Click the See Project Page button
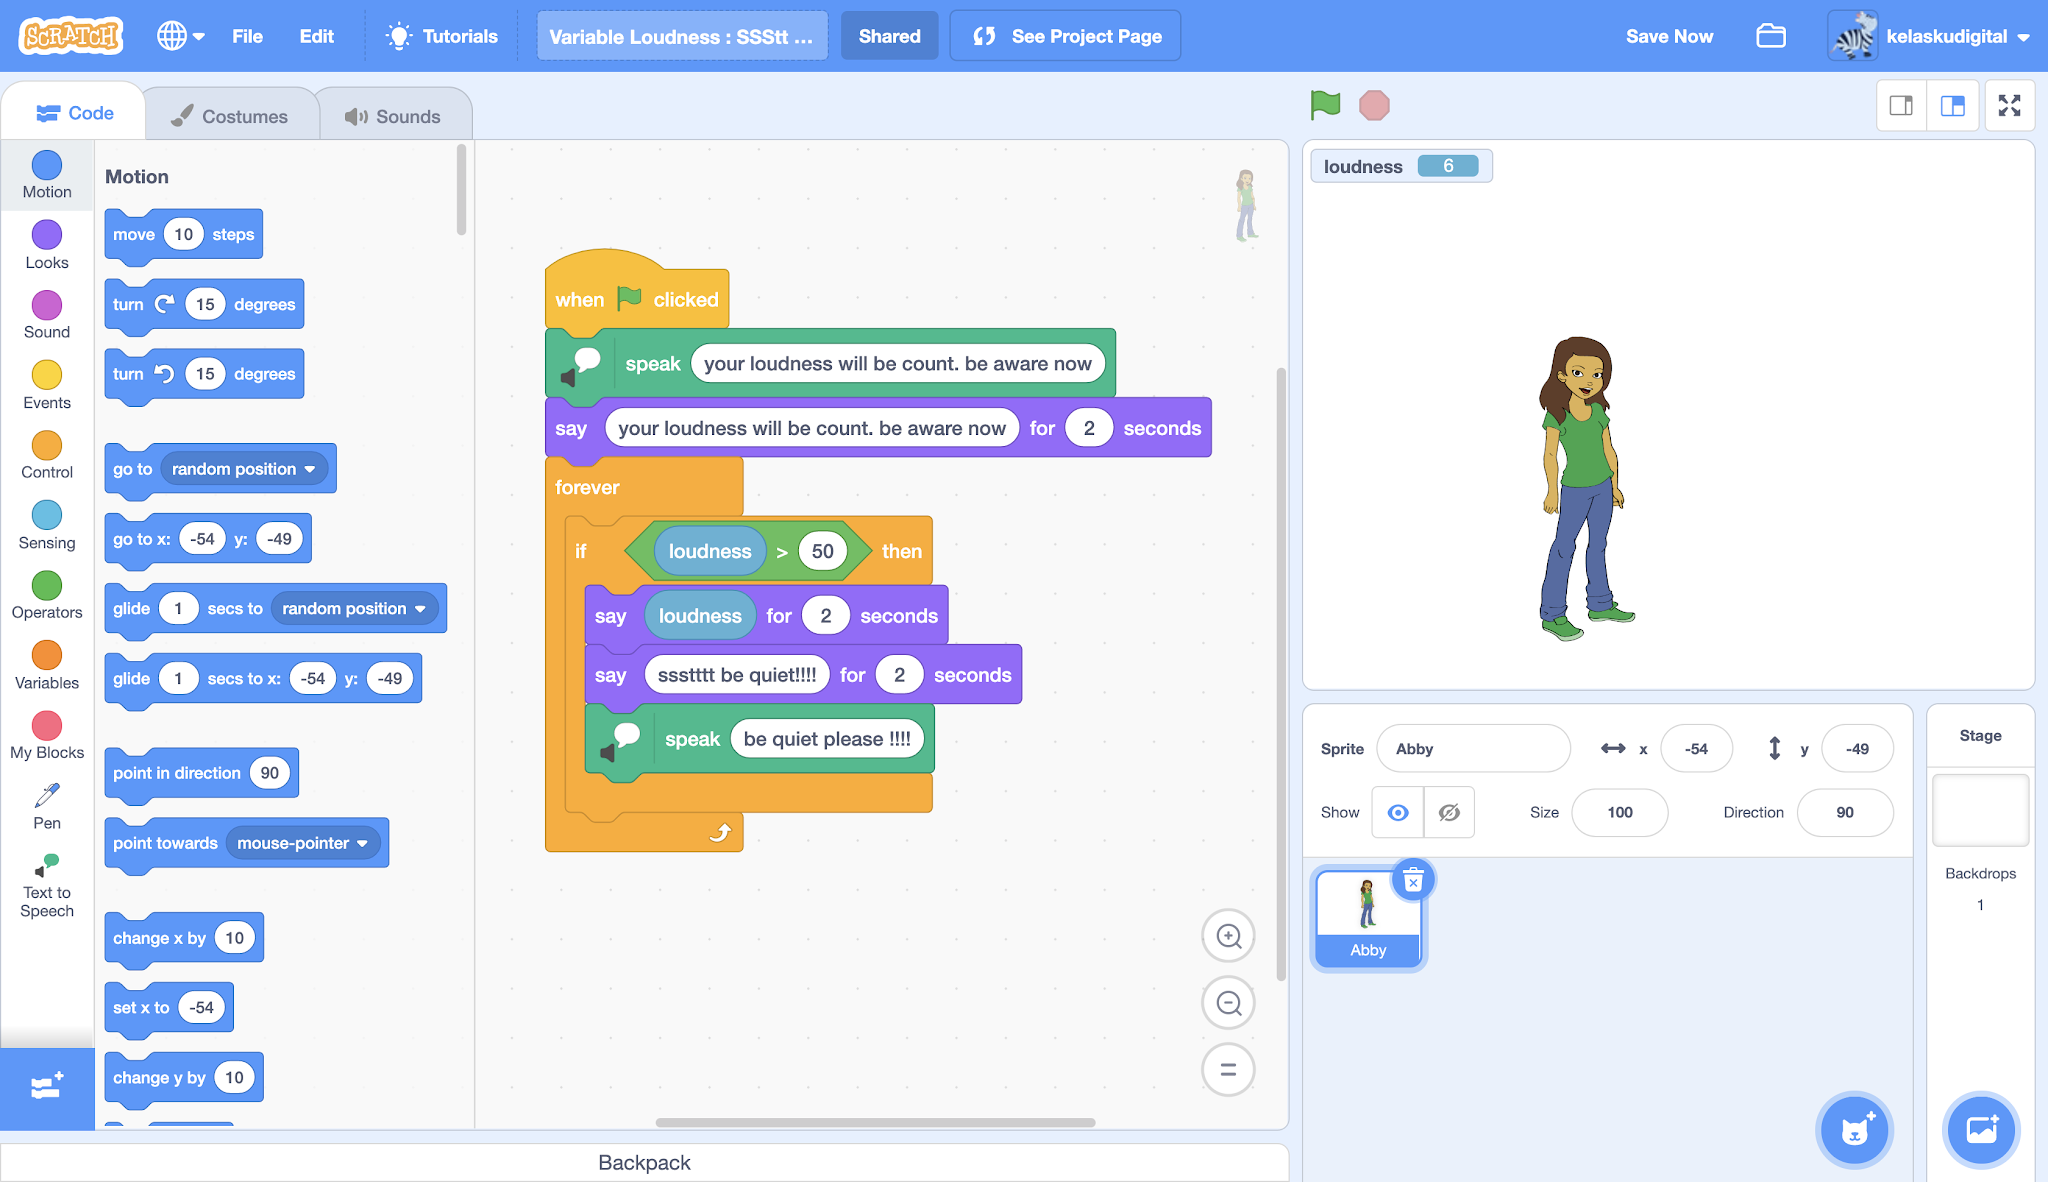Viewport: 2048px width, 1182px height. click(1065, 35)
